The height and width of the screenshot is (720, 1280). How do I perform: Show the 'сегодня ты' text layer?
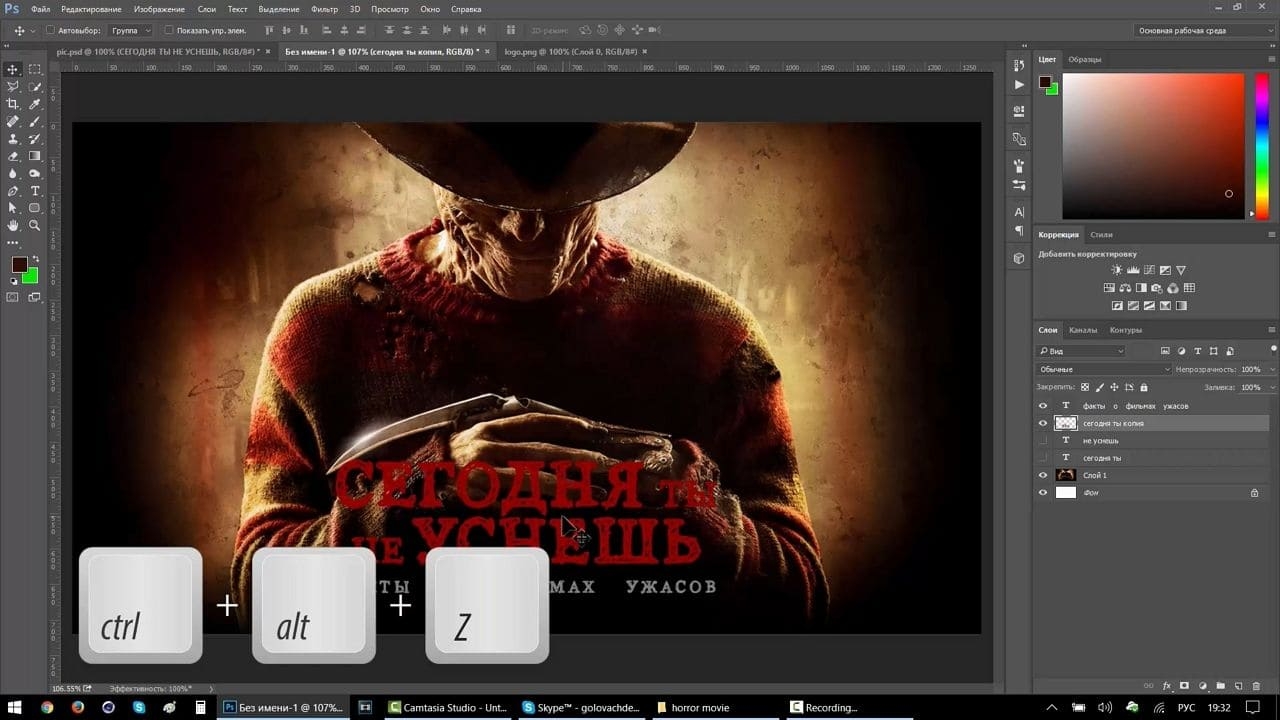[1043, 458]
